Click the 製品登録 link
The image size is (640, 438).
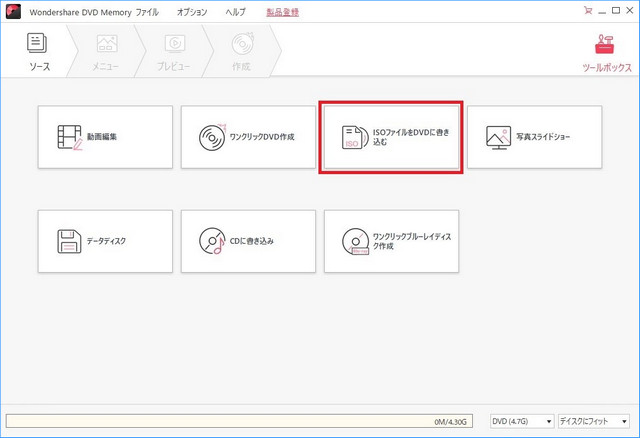(282, 12)
